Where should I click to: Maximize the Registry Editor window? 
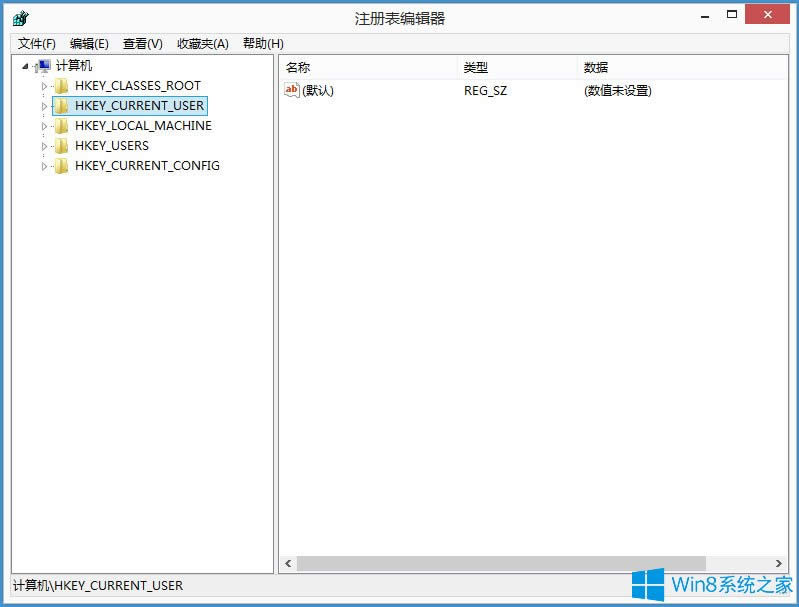click(x=732, y=15)
